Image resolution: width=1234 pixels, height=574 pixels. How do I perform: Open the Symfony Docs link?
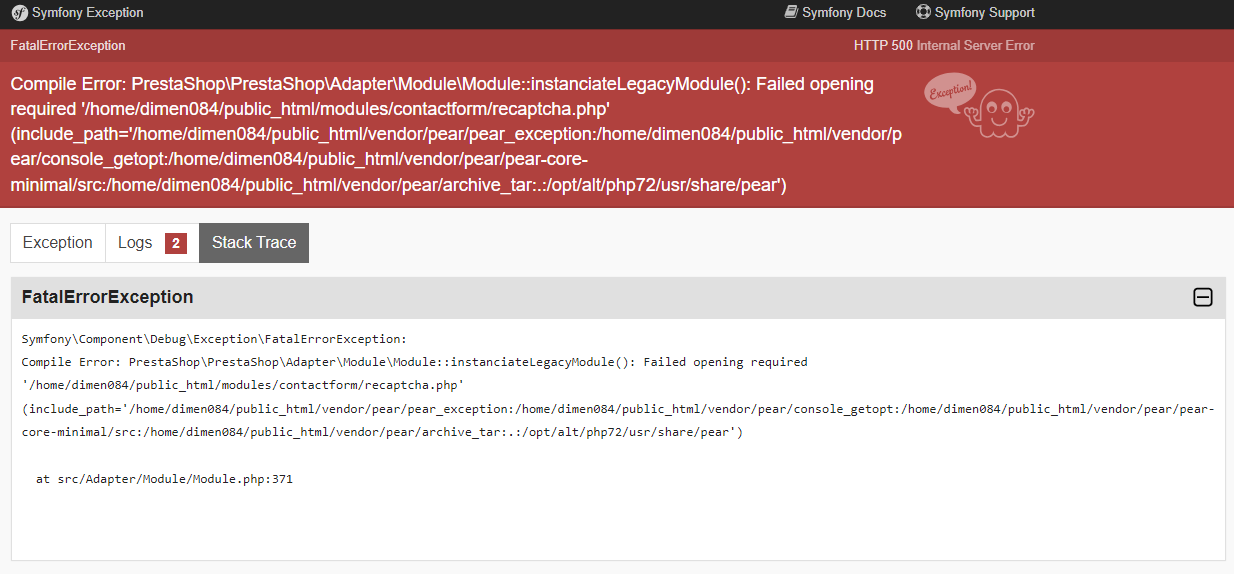pos(835,13)
